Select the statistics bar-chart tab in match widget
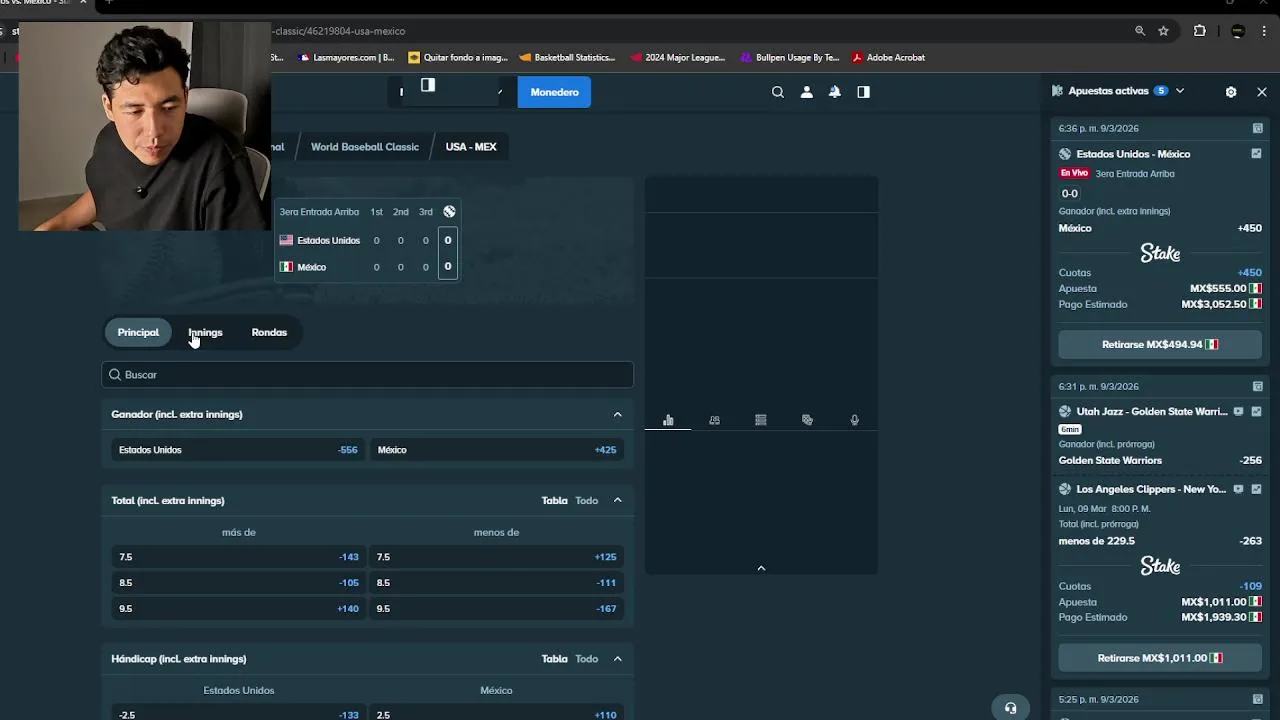Screen dimensions: 1280x720 (x=668, y=420)
